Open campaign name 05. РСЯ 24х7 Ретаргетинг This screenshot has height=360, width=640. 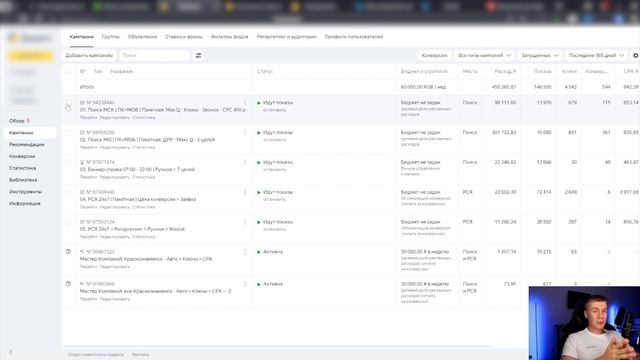132,229
